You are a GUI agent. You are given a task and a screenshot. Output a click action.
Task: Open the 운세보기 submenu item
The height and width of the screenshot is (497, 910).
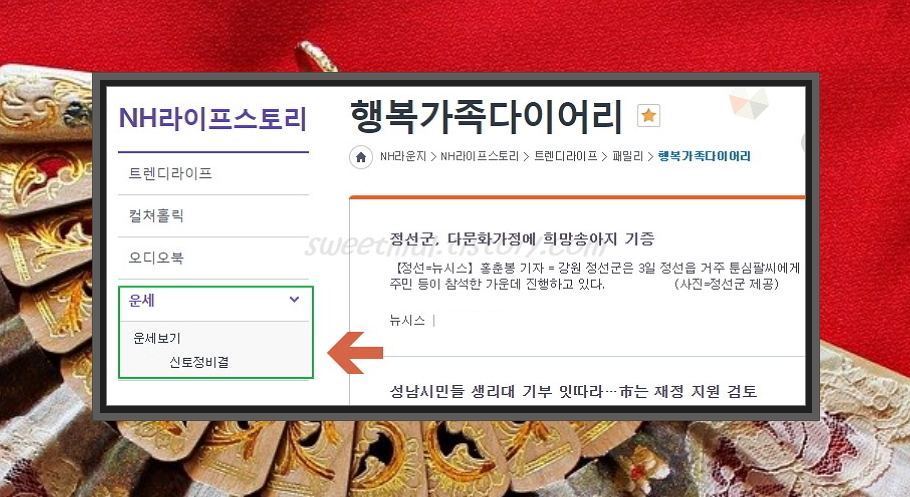(157, 338)
